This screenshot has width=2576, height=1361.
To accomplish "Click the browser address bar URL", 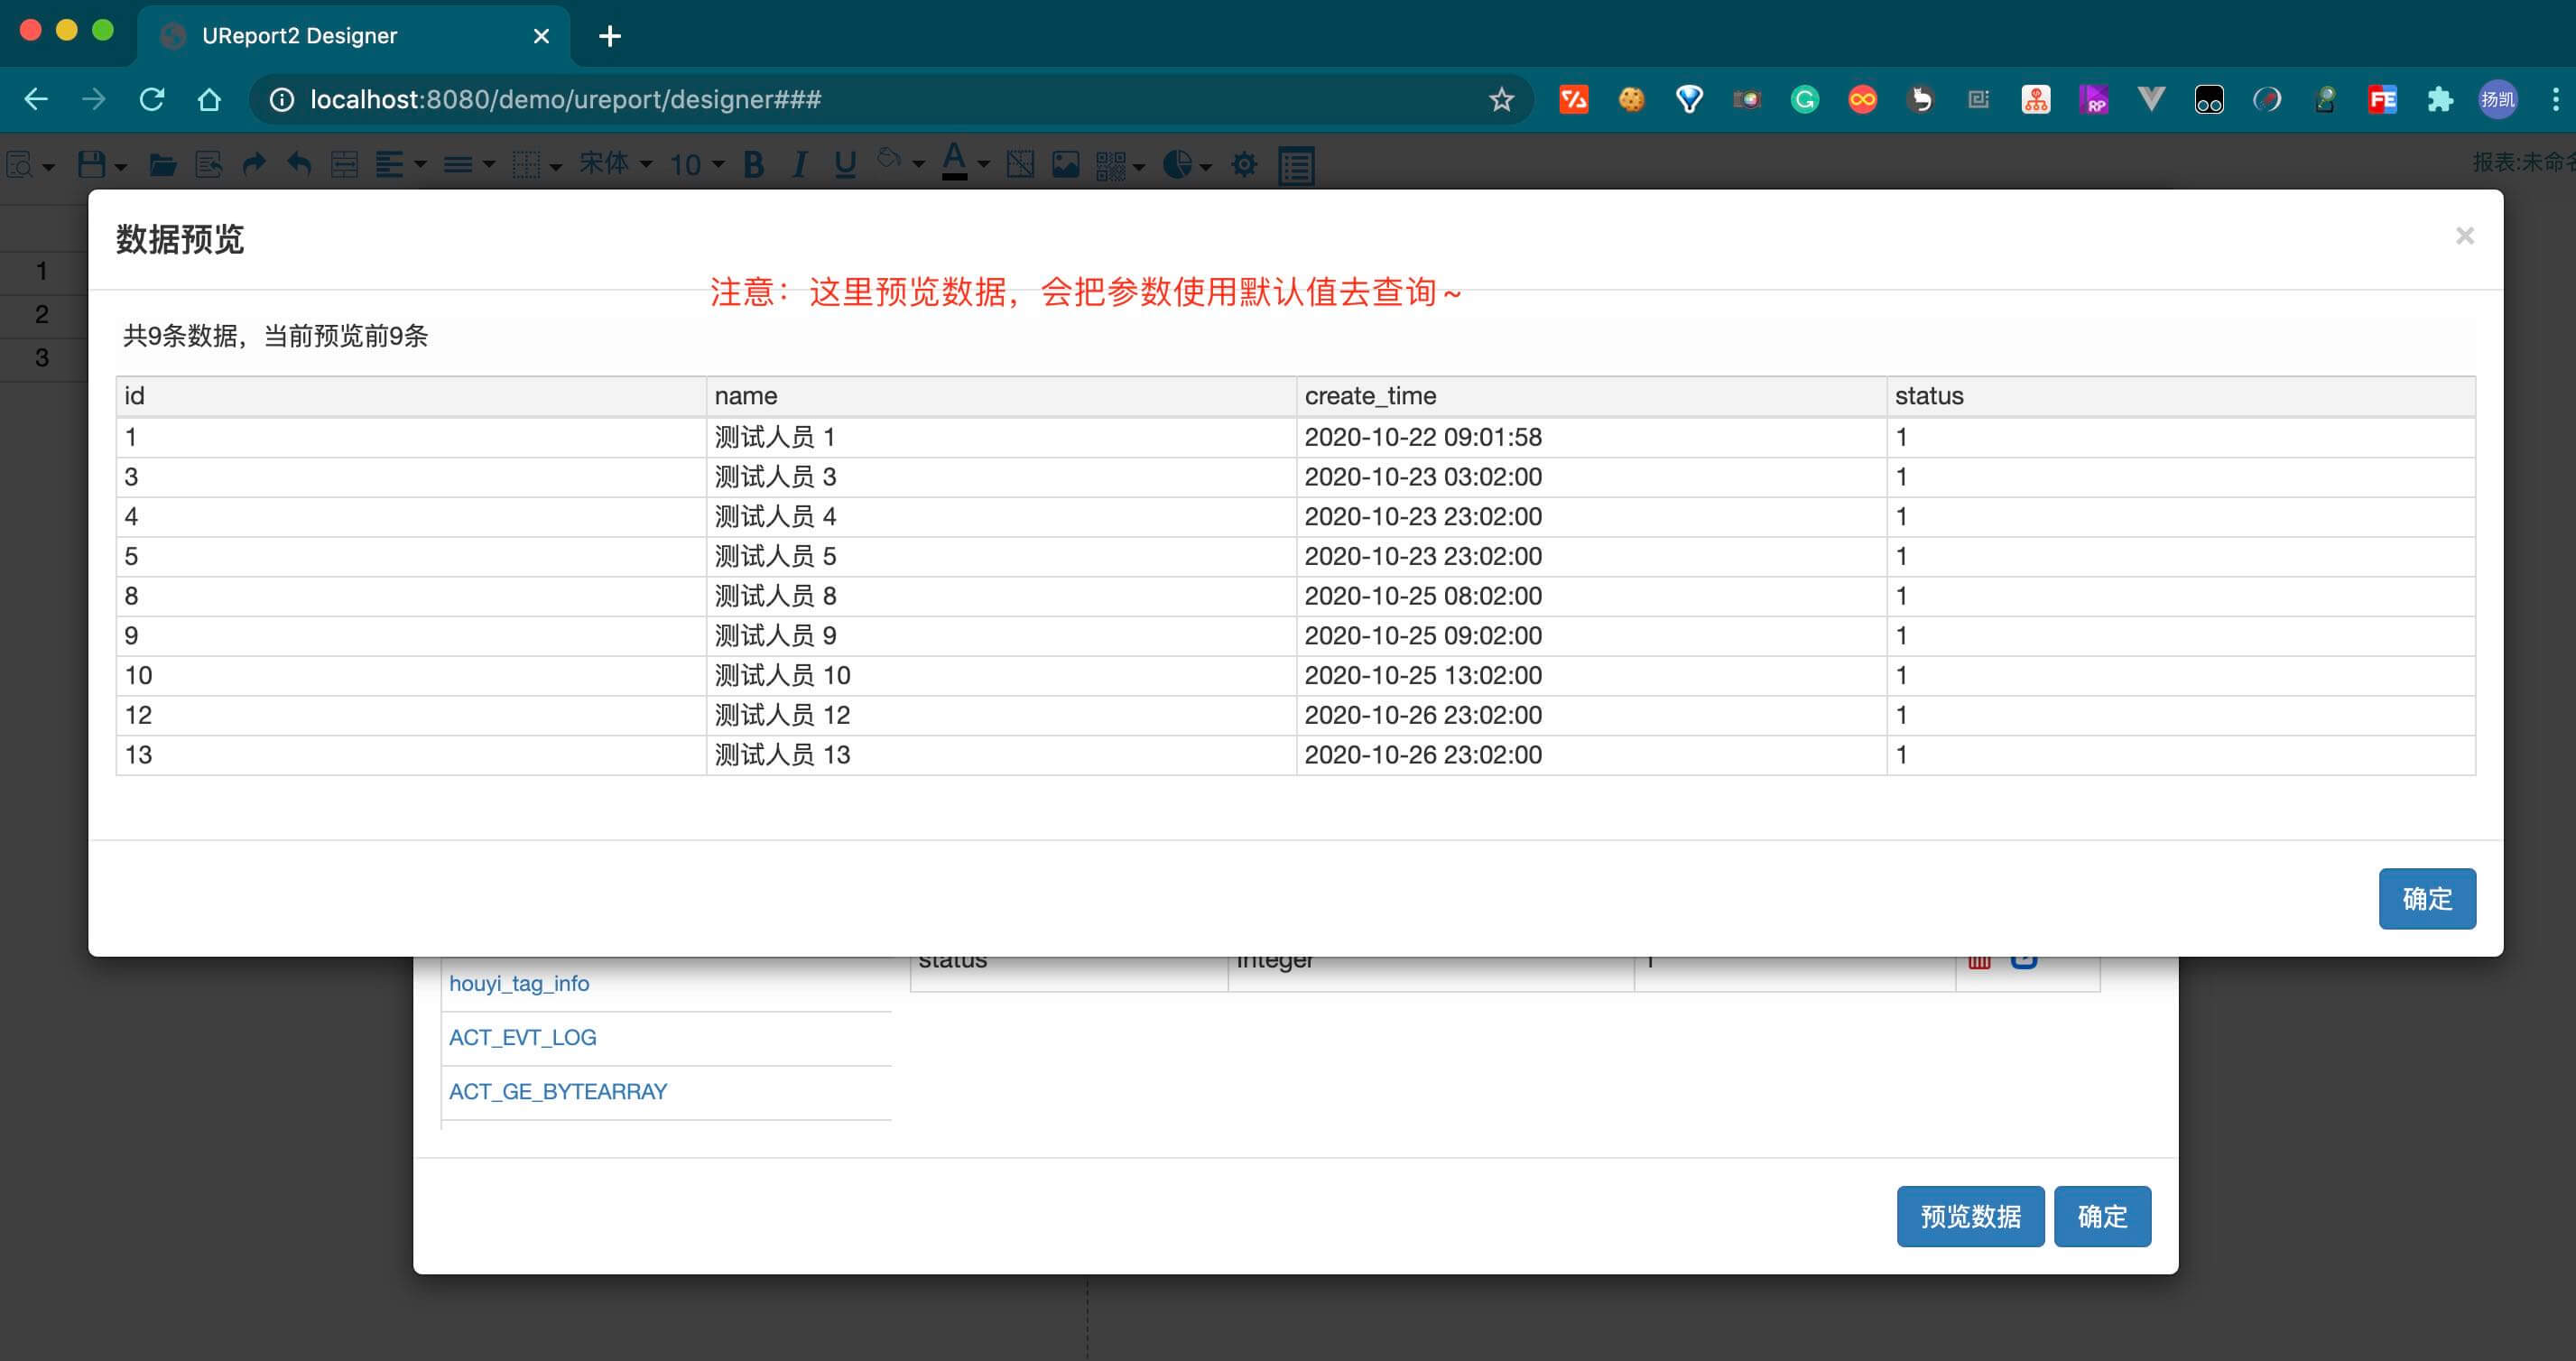I will (565, 99).
